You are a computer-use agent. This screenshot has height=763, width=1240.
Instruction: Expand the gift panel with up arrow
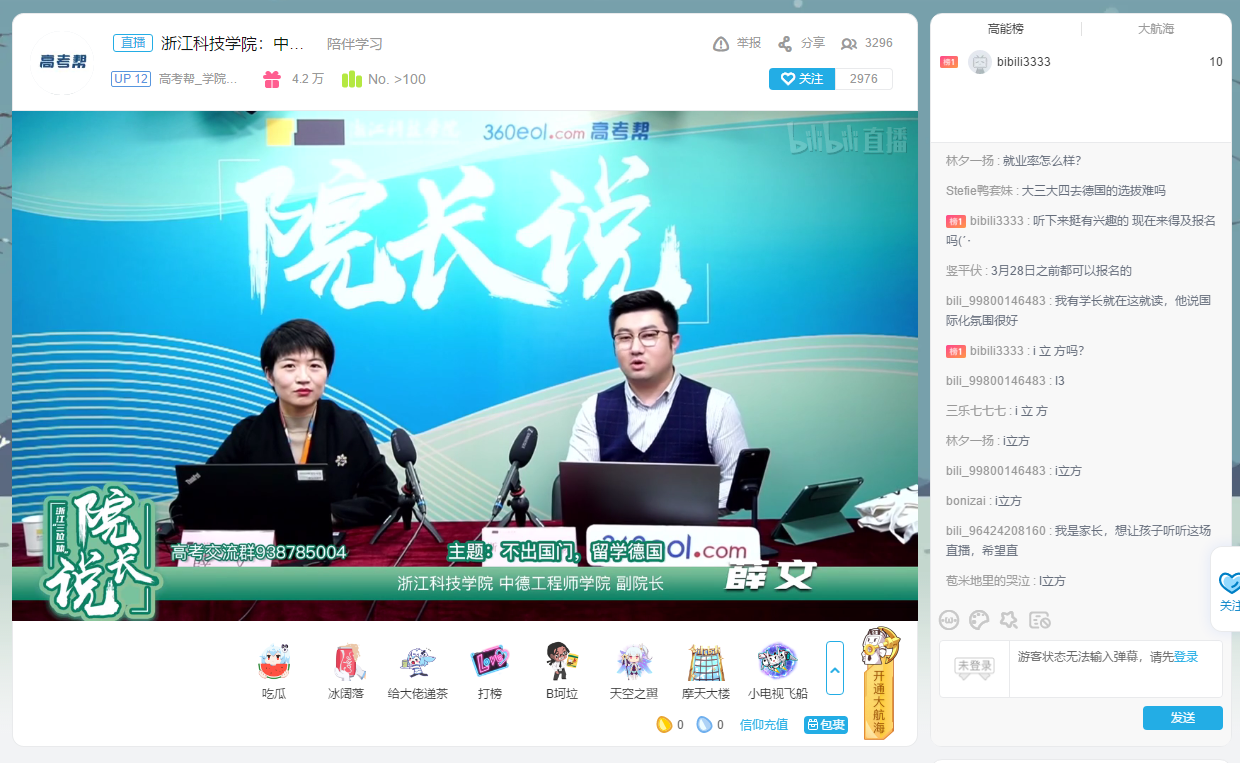click(834, 668)
